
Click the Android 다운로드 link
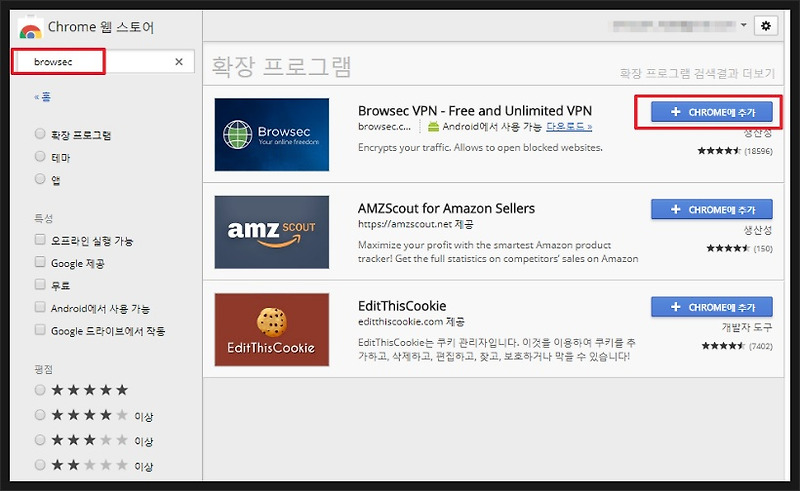(569, 127)
